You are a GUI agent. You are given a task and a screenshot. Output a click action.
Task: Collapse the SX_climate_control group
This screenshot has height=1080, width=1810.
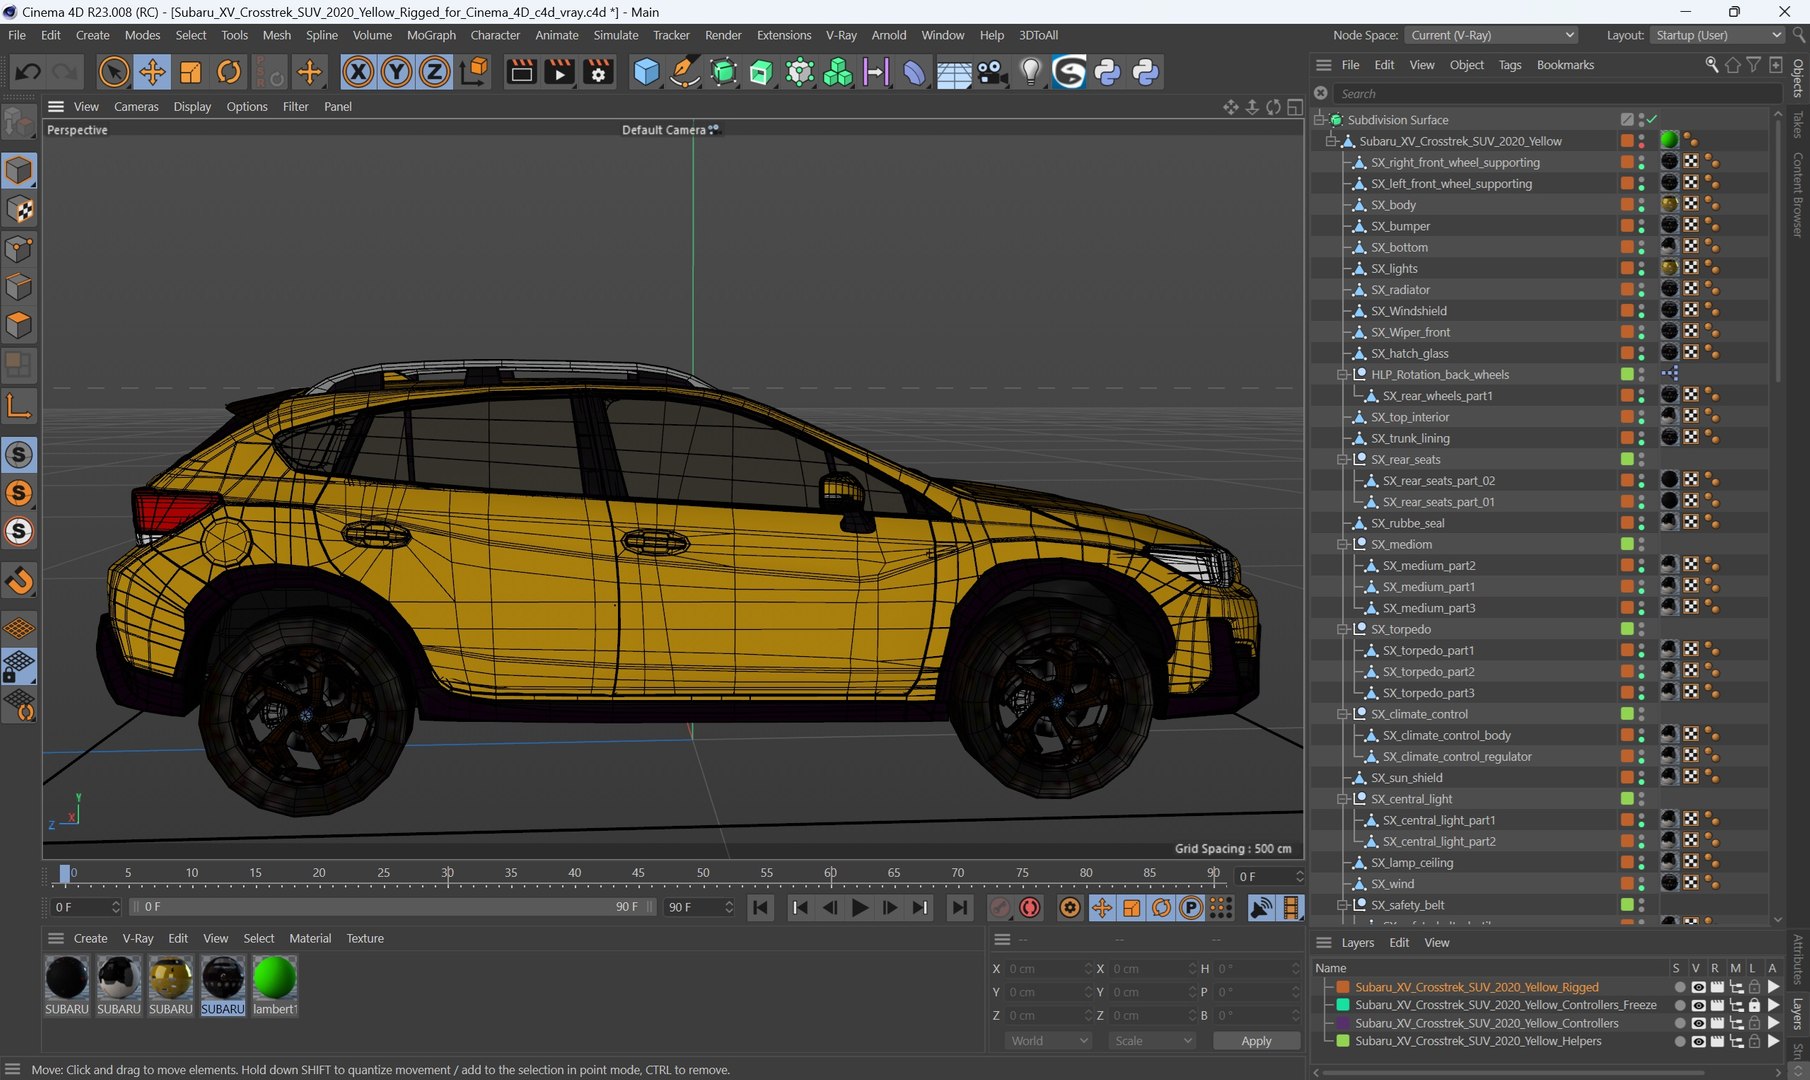coord(1343,715)
